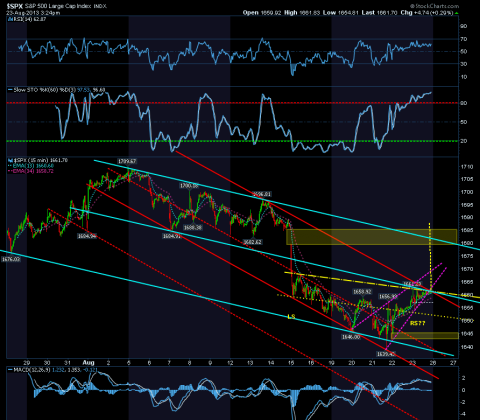Click the 1676.03 price label at chart left
480x420 pixels.
[11, 259]
